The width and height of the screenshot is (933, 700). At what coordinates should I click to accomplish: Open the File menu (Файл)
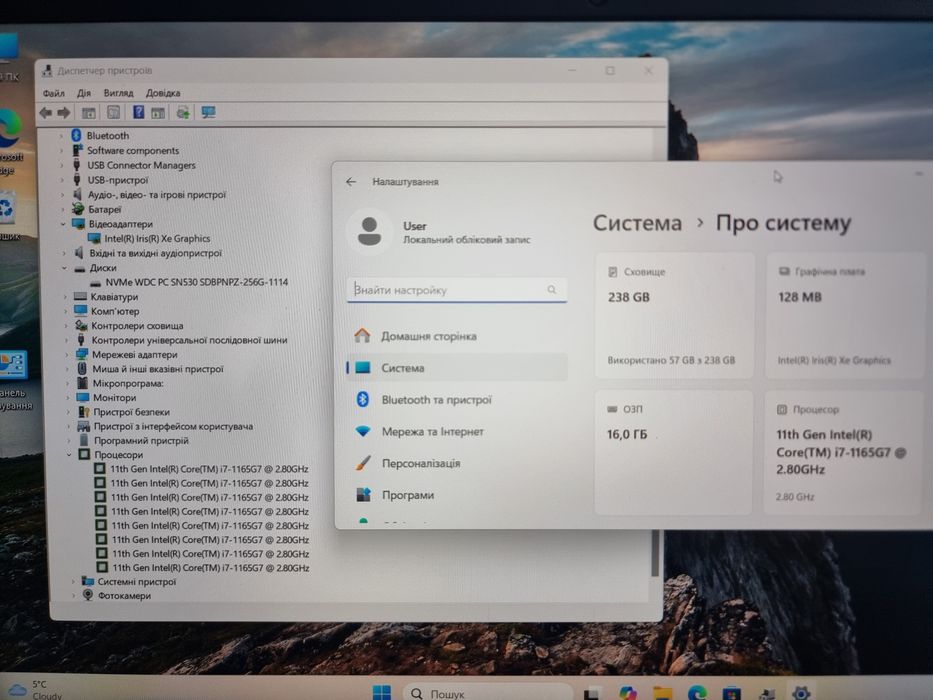[x=54, y=93]
